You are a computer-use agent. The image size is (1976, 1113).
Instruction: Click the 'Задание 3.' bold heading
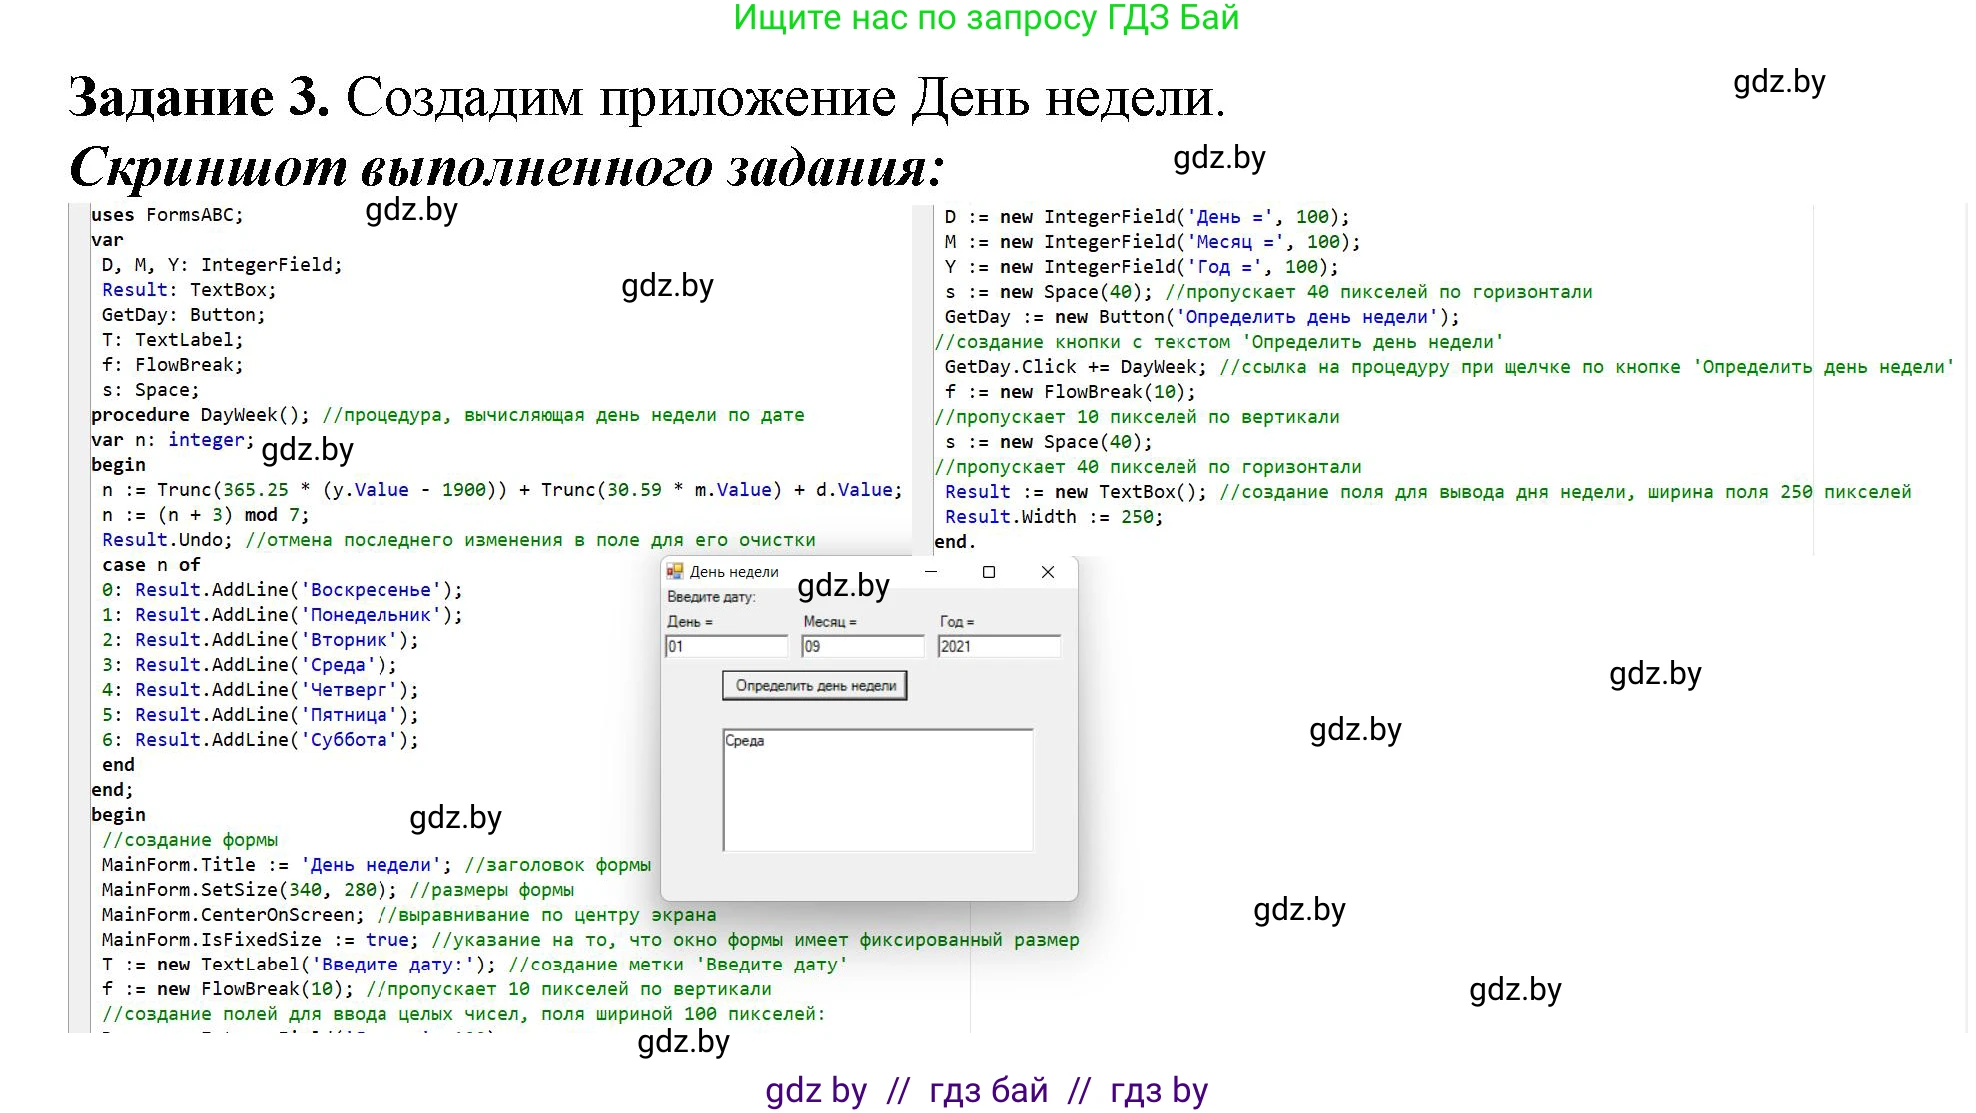click(198, 98)
